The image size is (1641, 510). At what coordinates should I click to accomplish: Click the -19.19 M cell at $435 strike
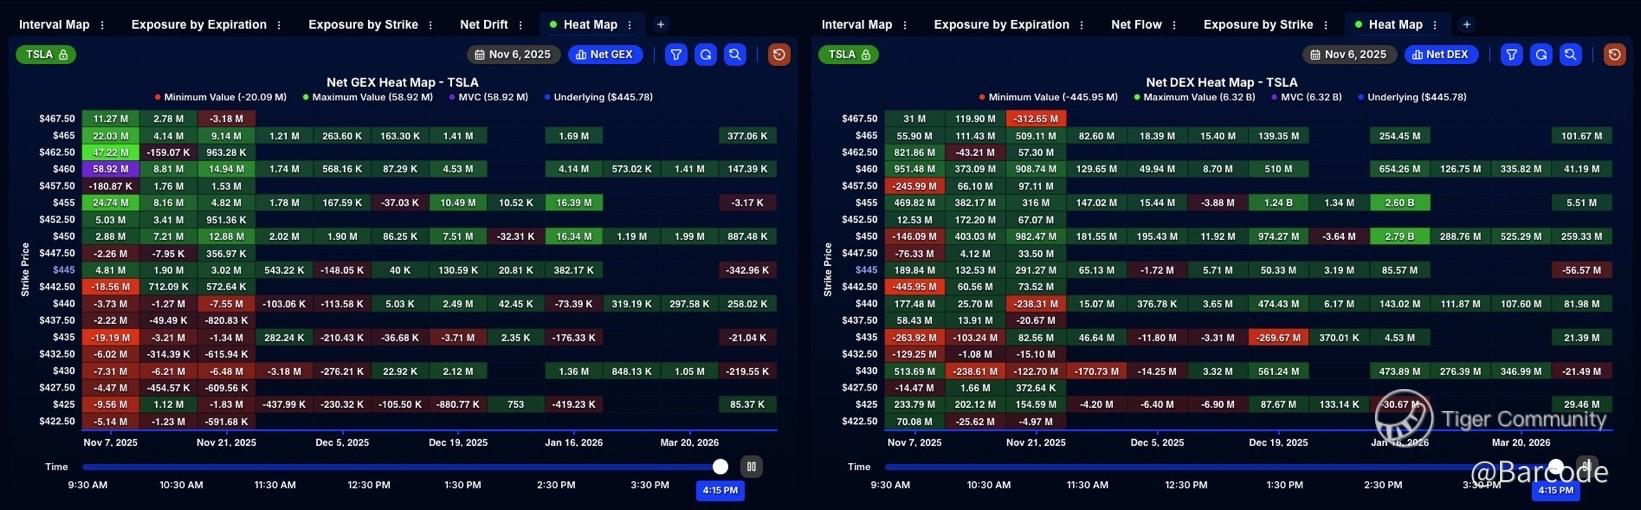(x=111, y=337)
